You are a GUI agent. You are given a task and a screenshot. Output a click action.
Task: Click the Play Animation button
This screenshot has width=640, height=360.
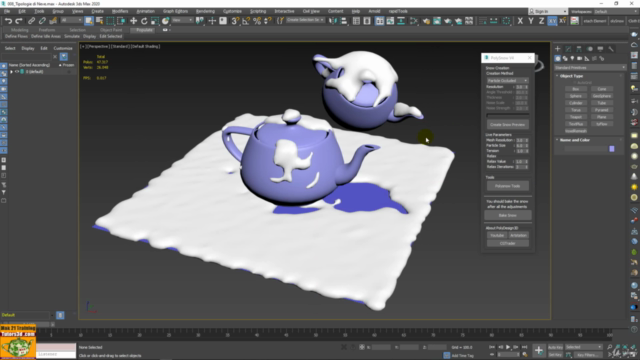508,347
